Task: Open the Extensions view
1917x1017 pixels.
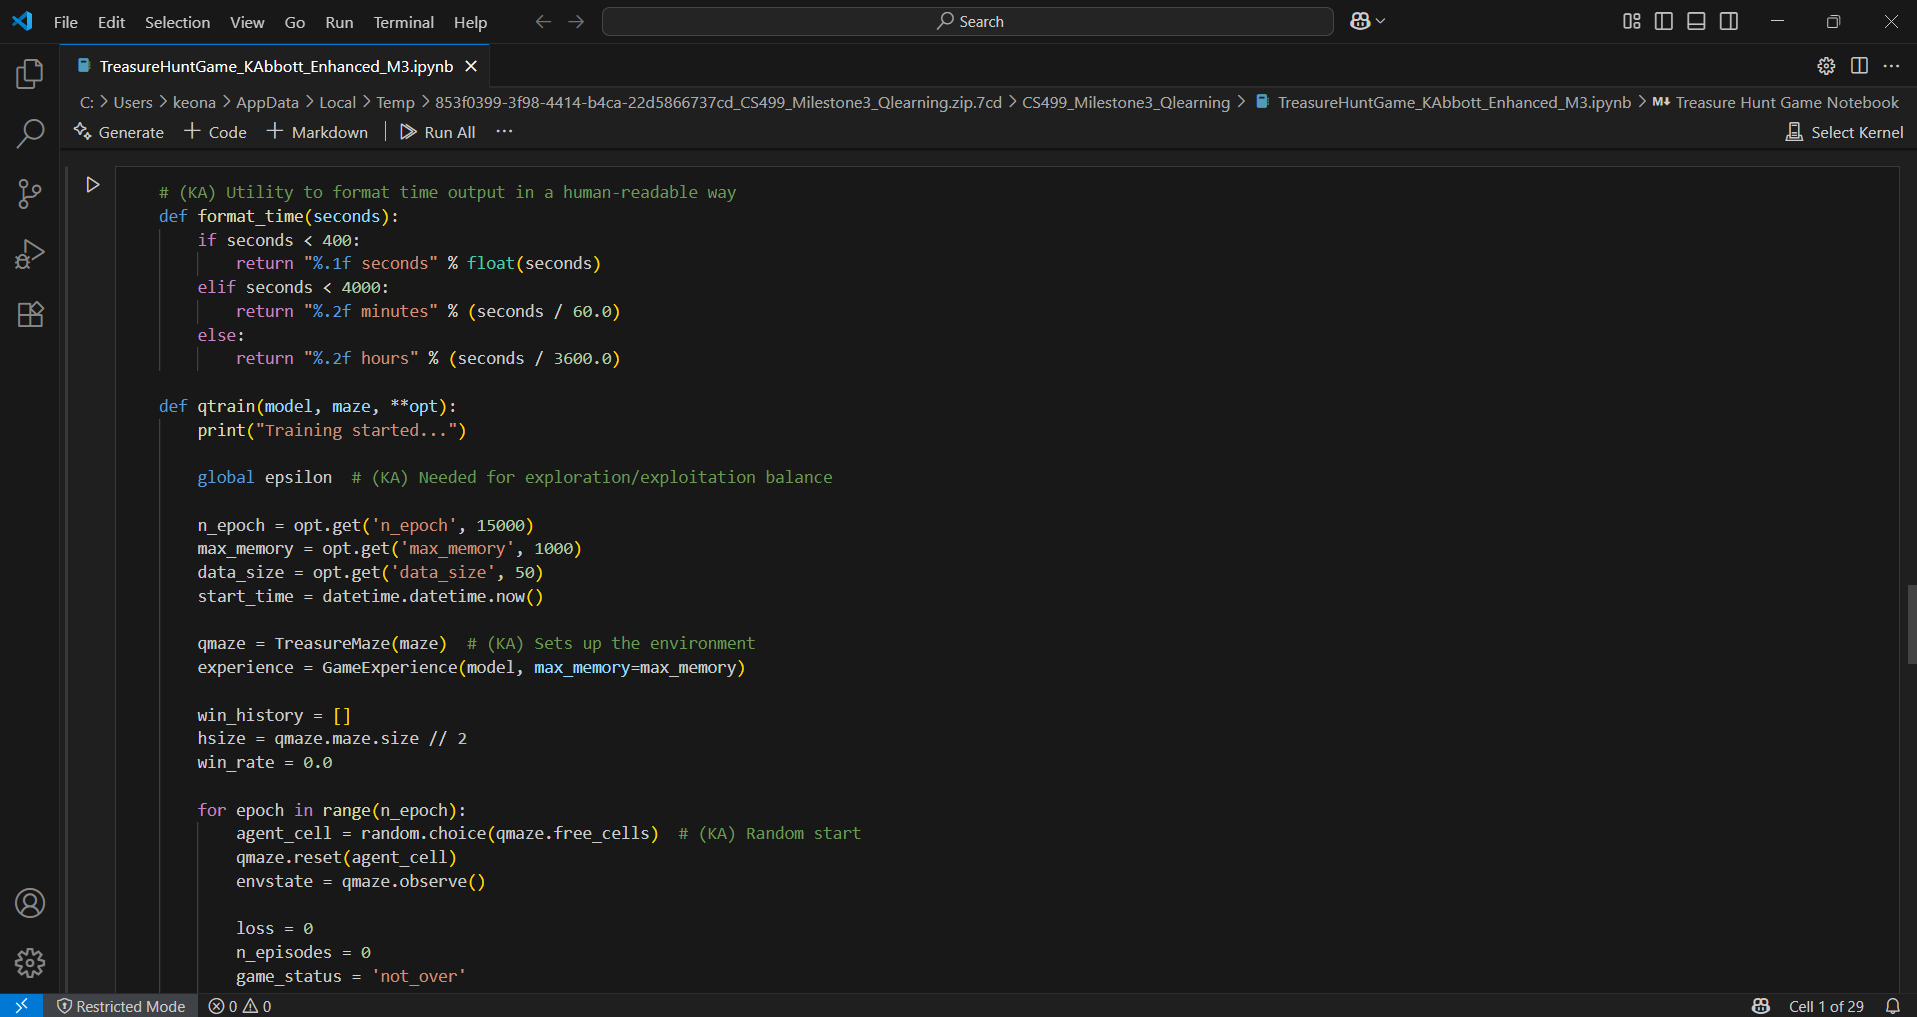Action: pos(30,314)
